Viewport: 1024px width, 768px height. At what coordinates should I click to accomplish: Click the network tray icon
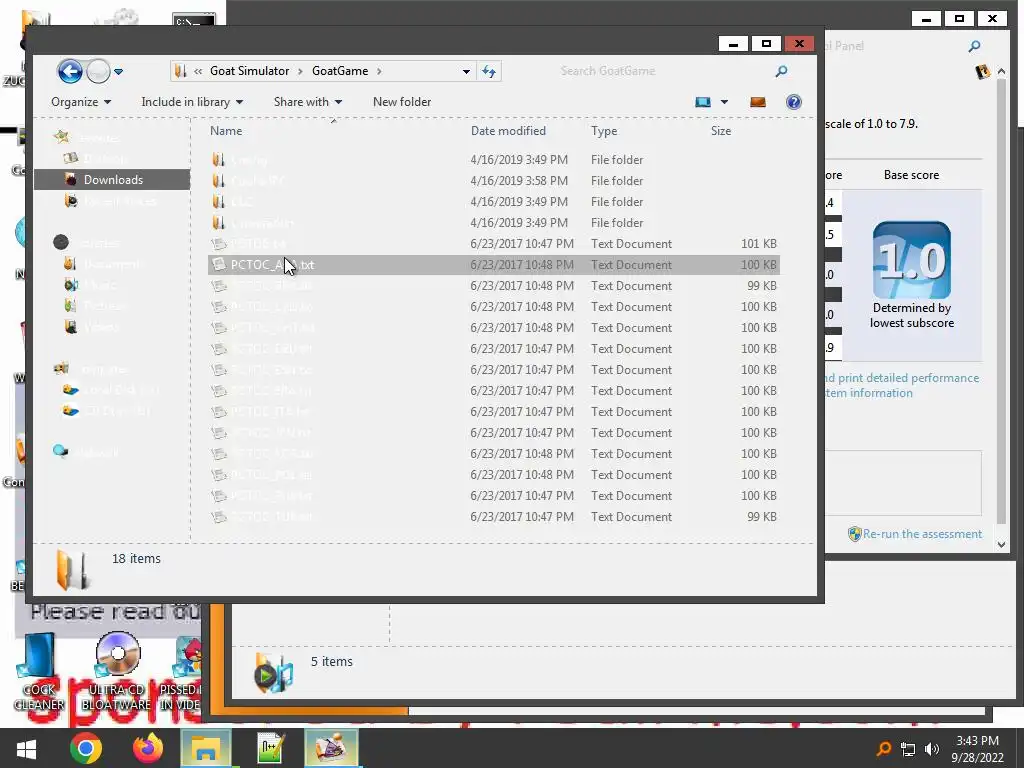coord(908,749)
